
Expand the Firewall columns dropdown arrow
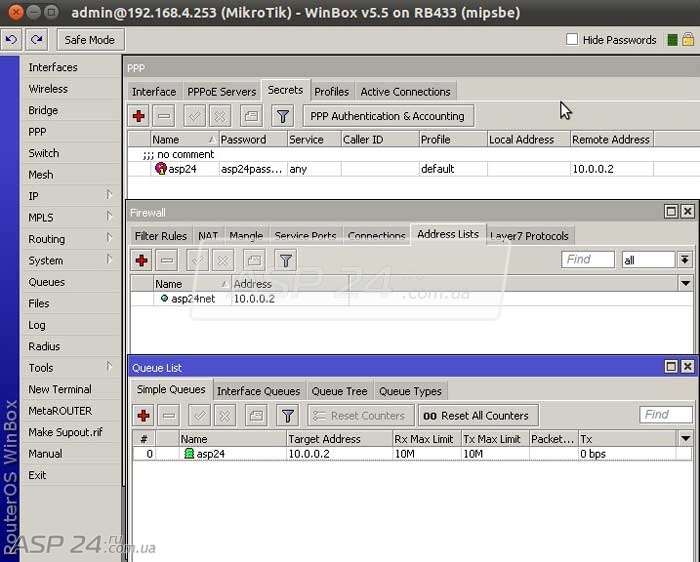[686, 283]
